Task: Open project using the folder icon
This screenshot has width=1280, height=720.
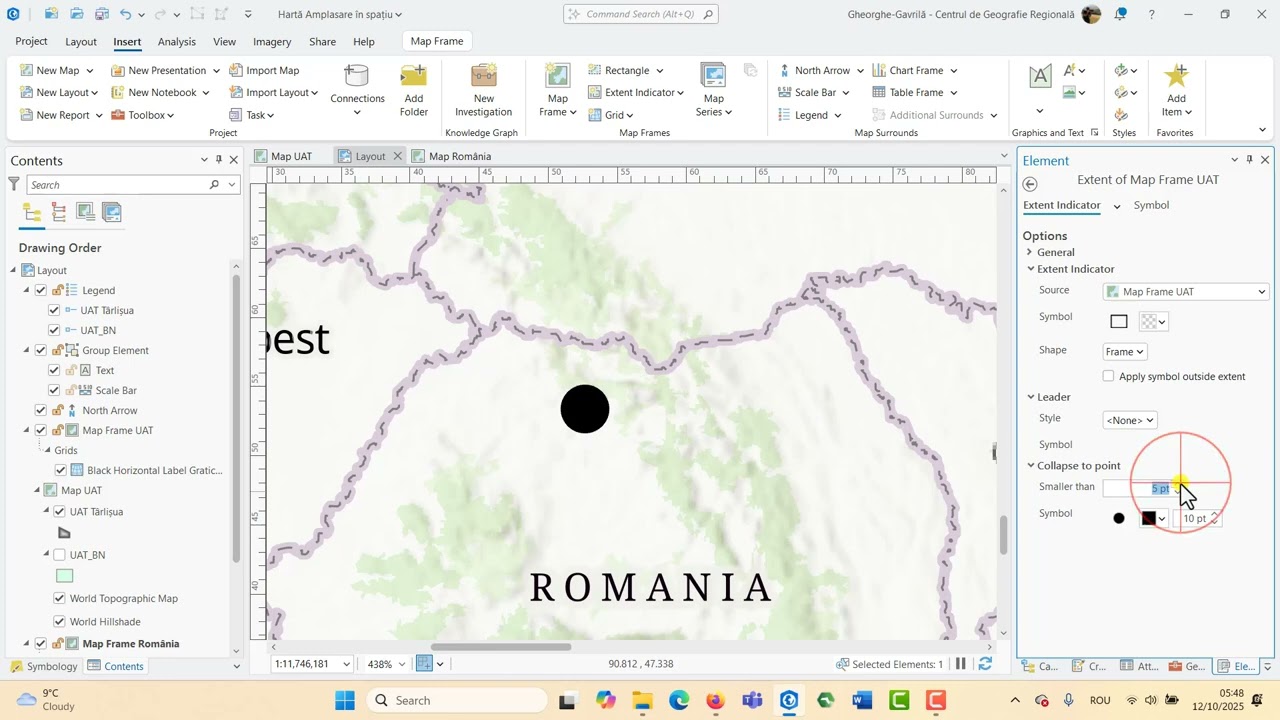Action: [77, 14]
